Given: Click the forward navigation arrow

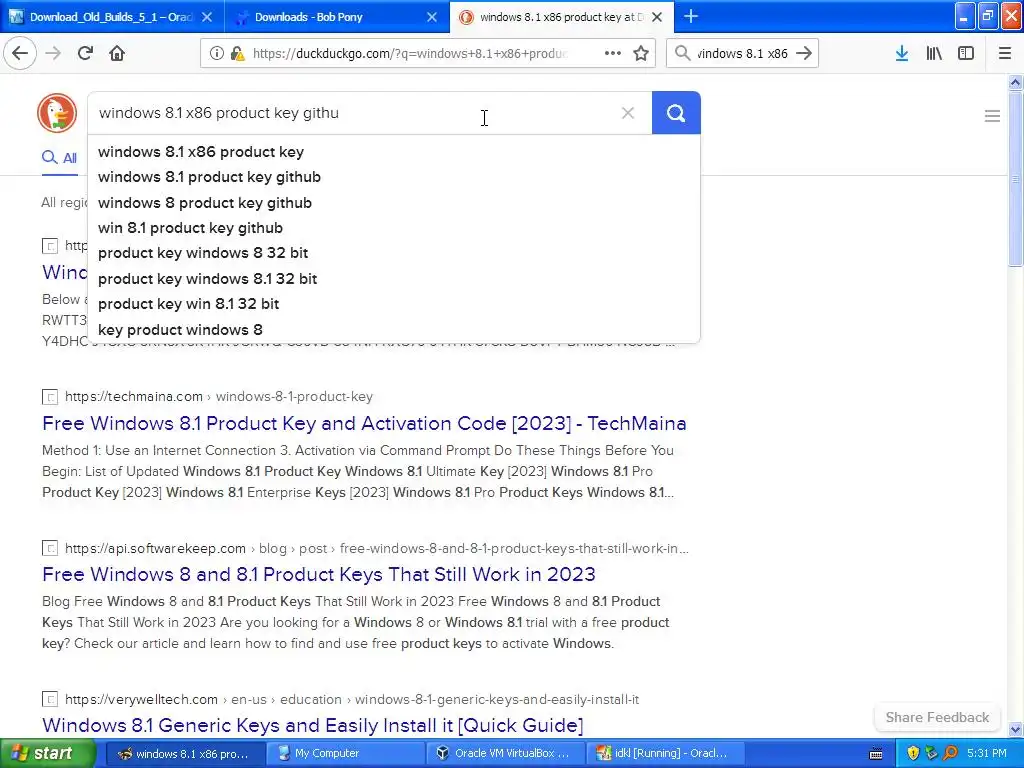Looking at the screenshot, I should [53, 53].
